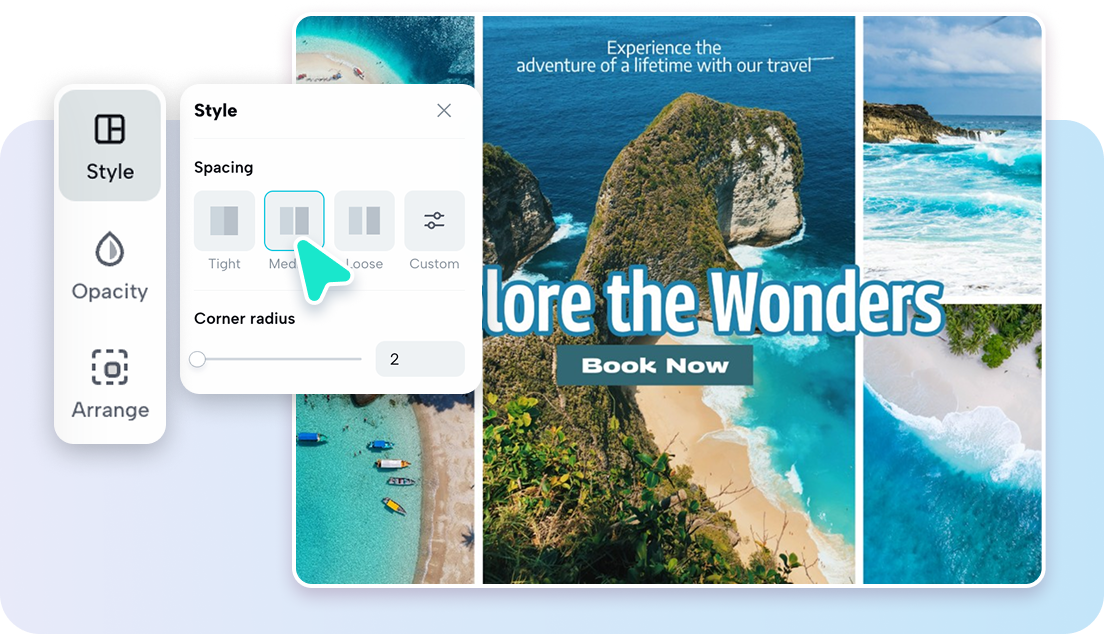Open the Custom spacing option
Viewport: 1104px width, 634px height.
click(434, 220)
